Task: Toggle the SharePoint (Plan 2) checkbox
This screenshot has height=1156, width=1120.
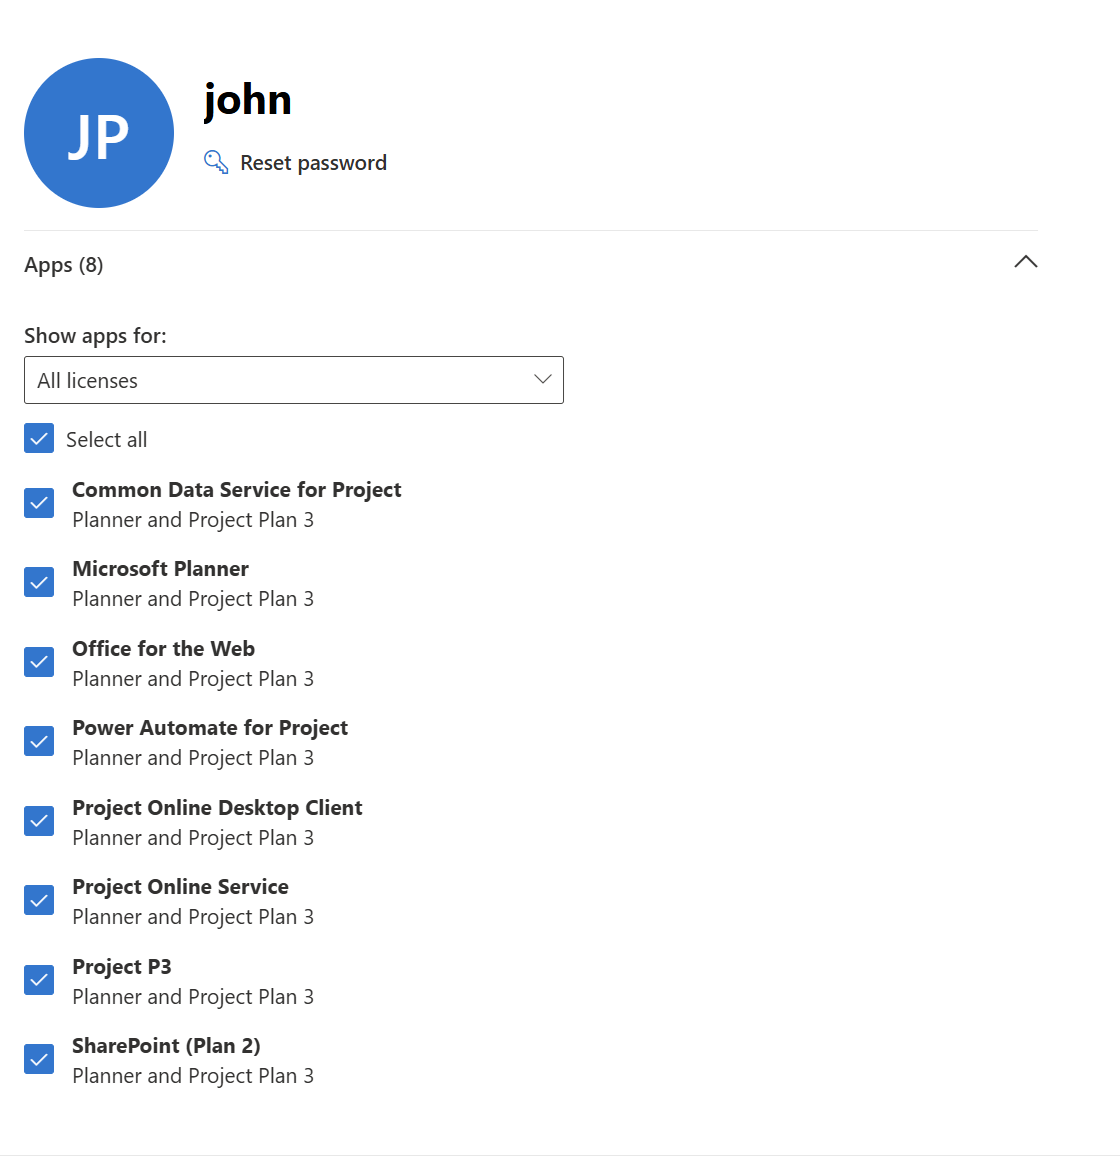Action: pyautogui.click(x=39, y=1059)
